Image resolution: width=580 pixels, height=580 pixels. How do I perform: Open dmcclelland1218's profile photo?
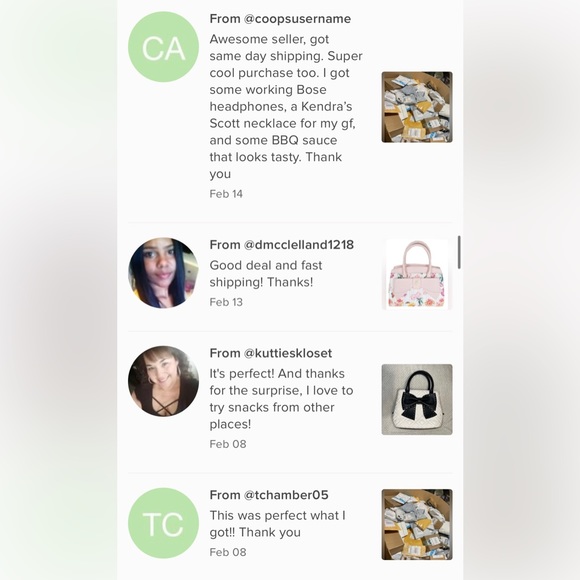[163, 273]
